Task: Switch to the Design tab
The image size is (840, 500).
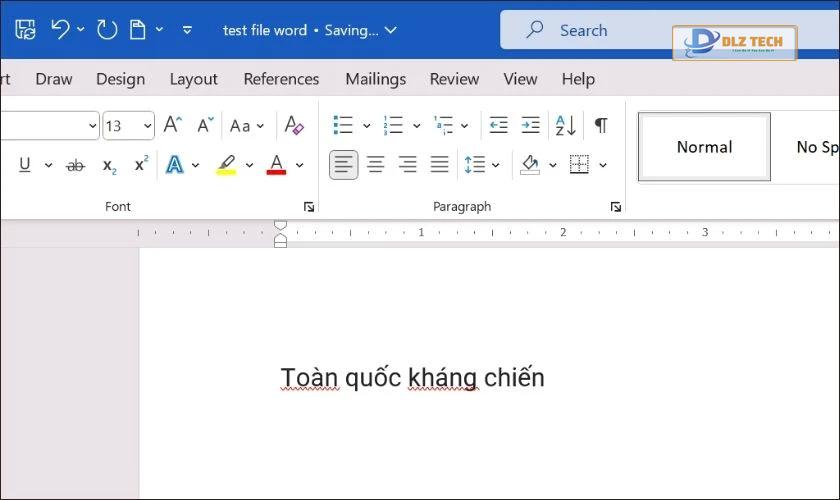Action: 121,79
